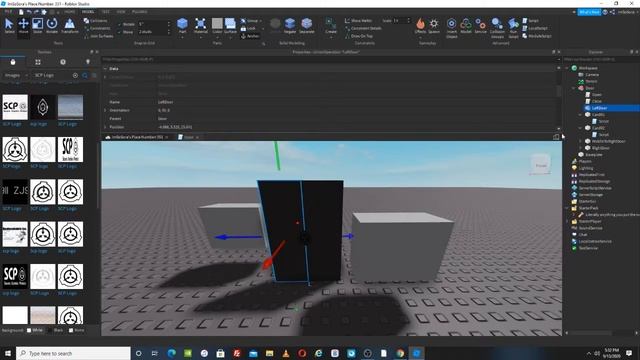Screen dimensions: 640x360
Task: Click the Separate solid modeling icon
Action: [307, 26]
